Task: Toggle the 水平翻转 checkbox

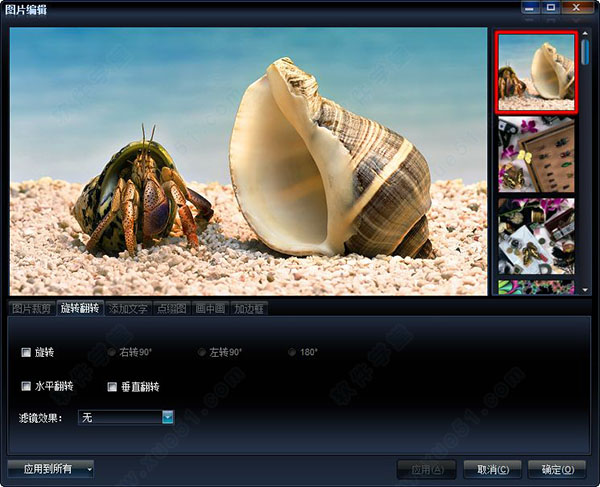Action: 26,386
